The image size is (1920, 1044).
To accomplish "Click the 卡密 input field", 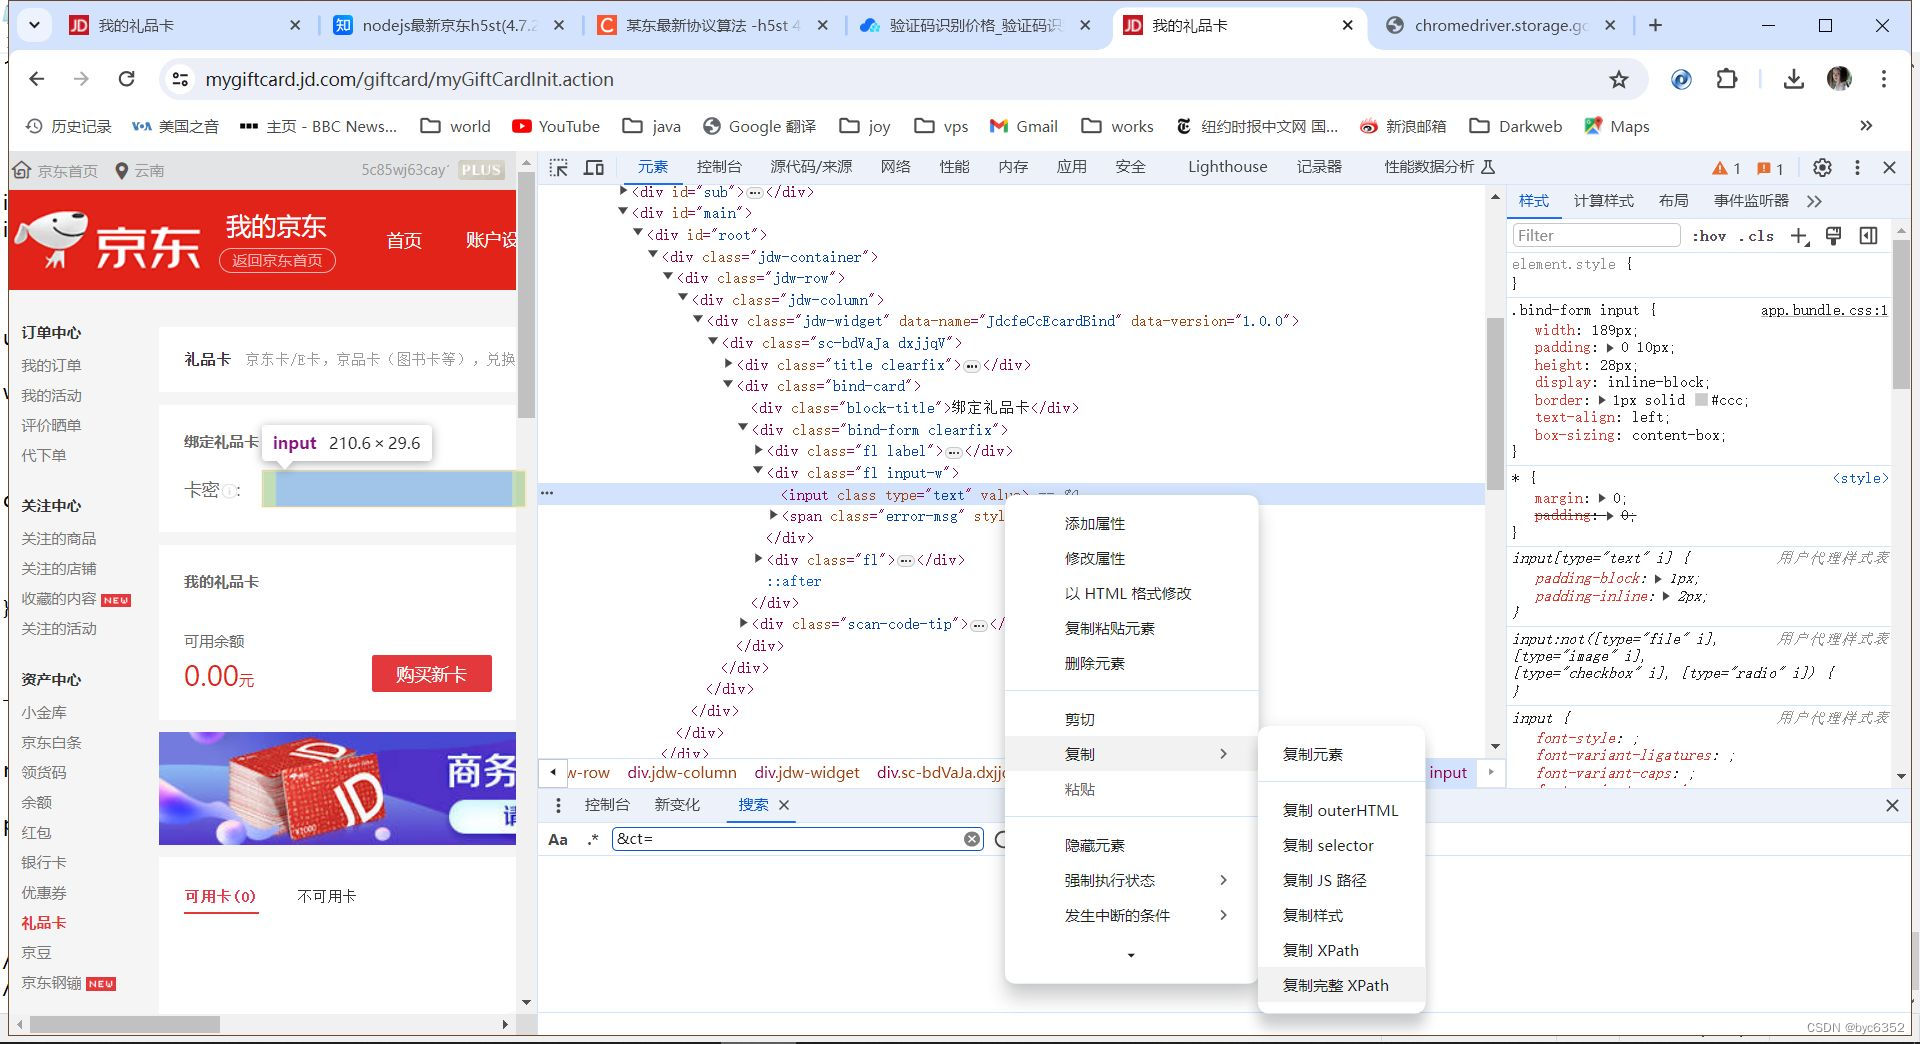I will pyautogui.click(x=393, y=489).
